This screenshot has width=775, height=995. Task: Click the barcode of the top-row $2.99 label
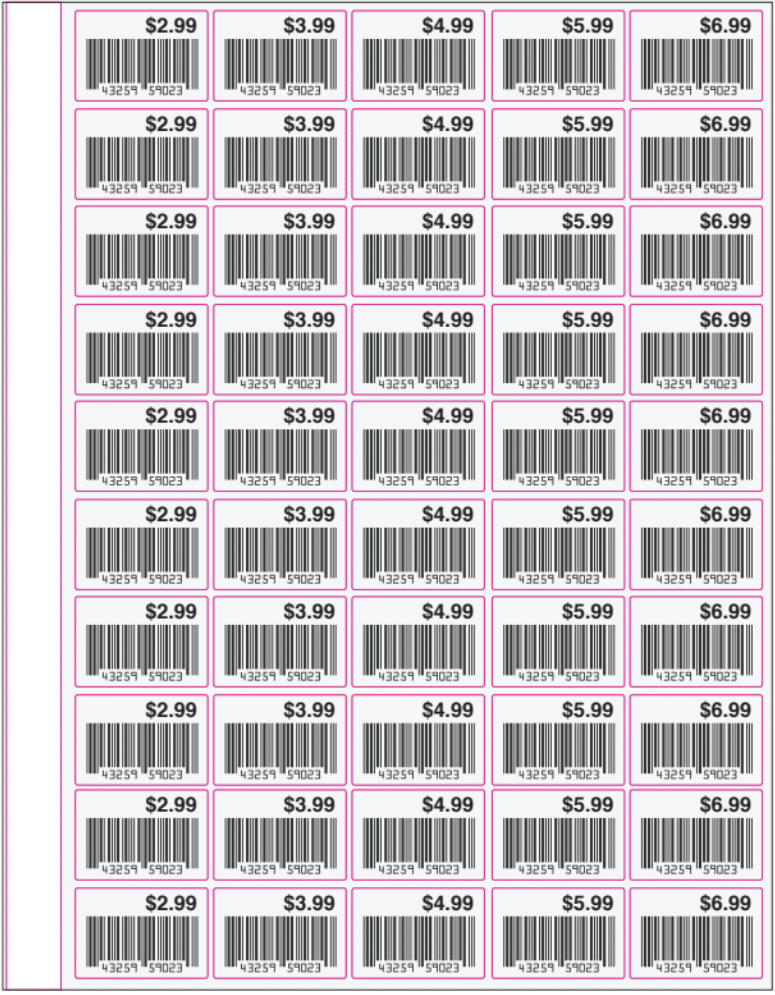[x=142, y=67]
